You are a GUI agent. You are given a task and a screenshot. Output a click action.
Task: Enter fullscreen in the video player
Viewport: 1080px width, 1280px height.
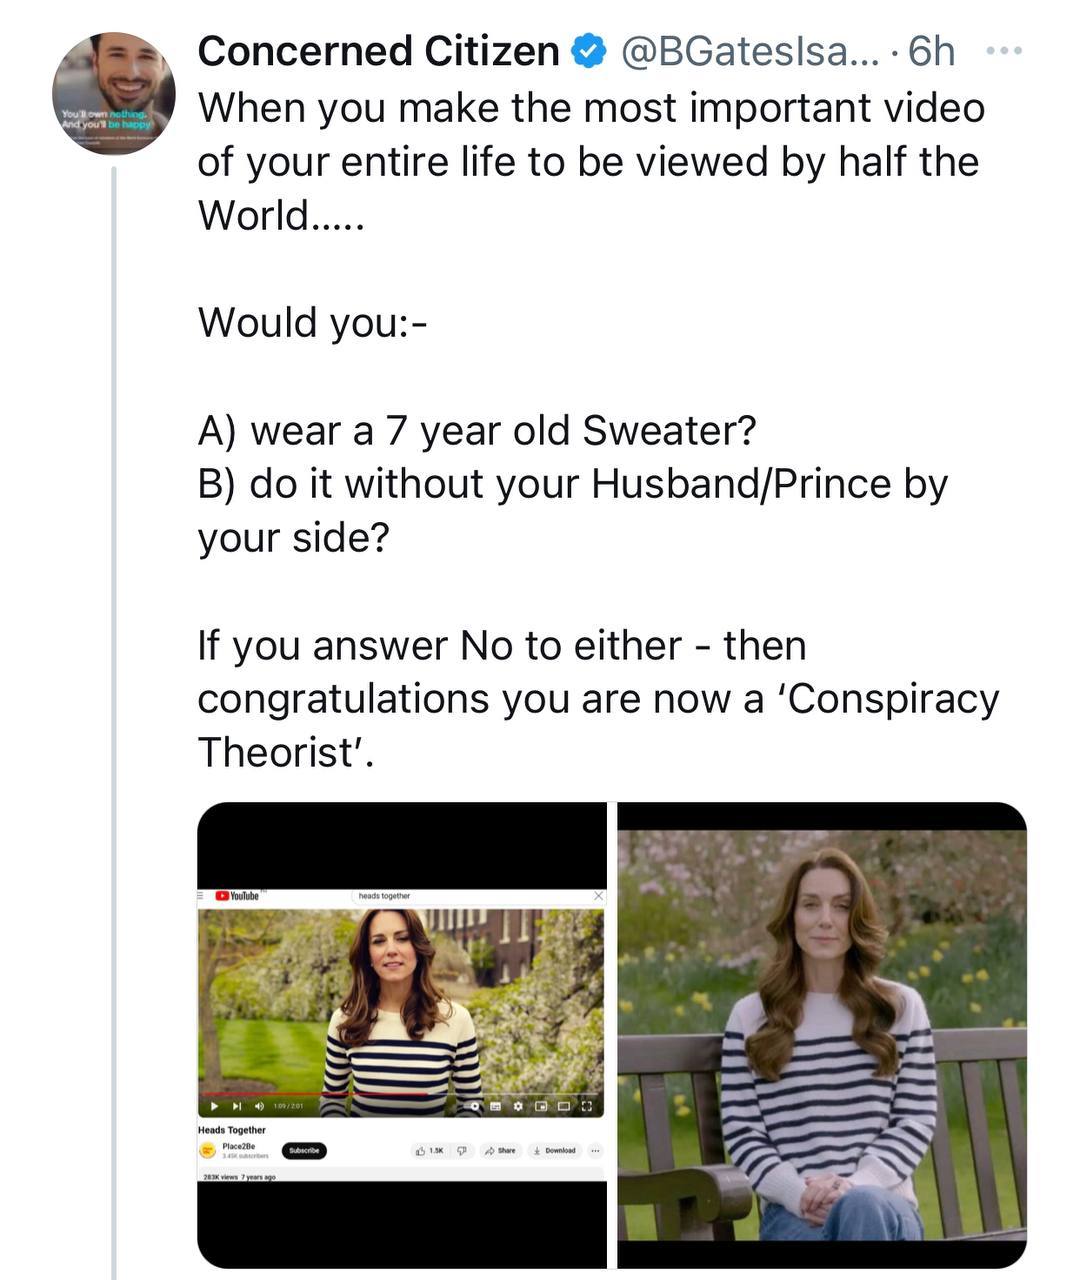click(587, 1107)
